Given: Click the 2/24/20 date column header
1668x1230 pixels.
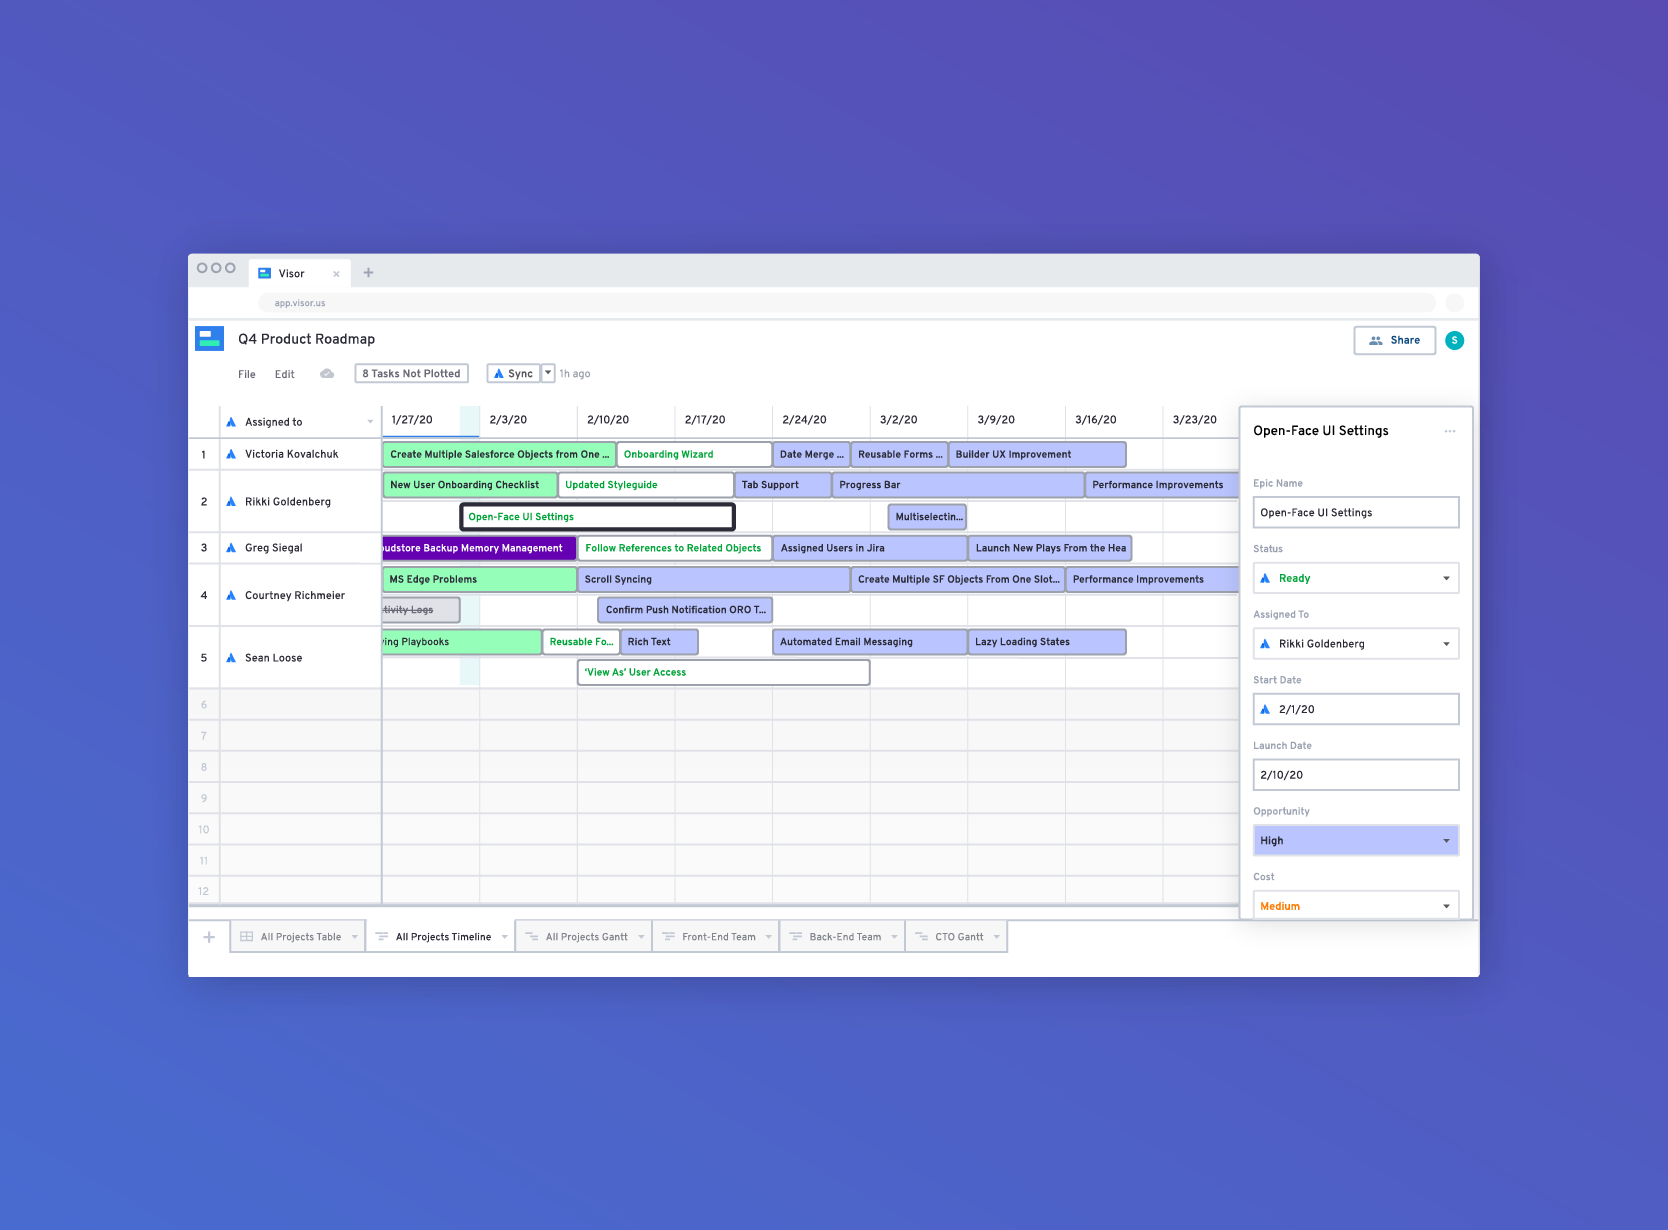Looking at the screenshot, I should [x=804, y=420].
